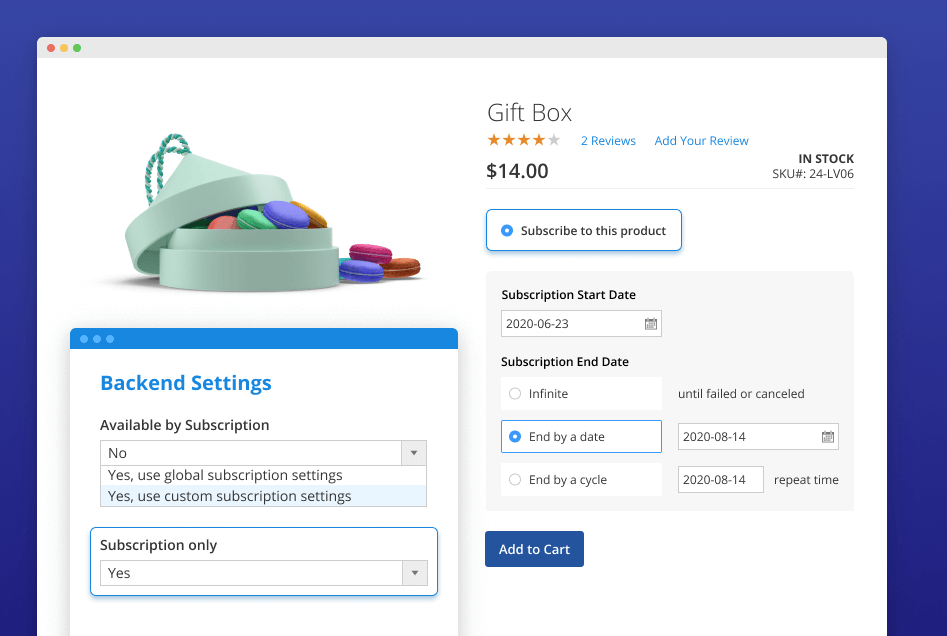Choose the Infinite end date option
Viewport: 947px width, 636px height.
coord(515,394)
